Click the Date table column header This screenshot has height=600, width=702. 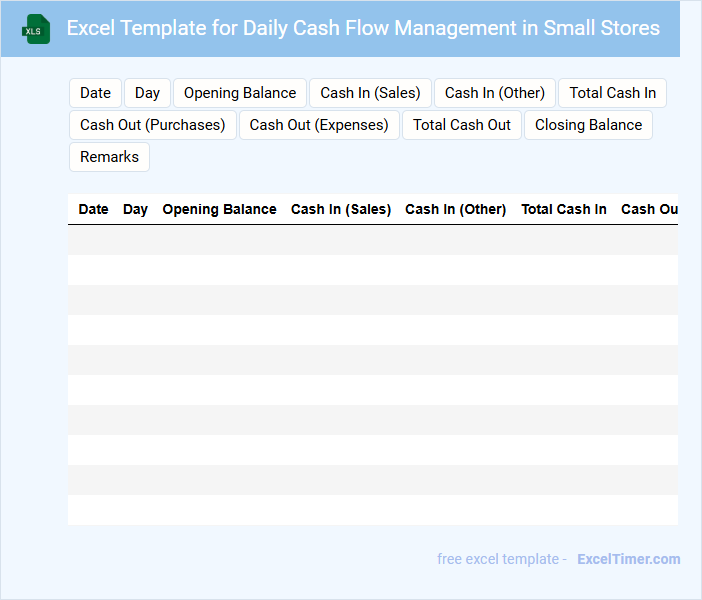(x=93, y=209)
